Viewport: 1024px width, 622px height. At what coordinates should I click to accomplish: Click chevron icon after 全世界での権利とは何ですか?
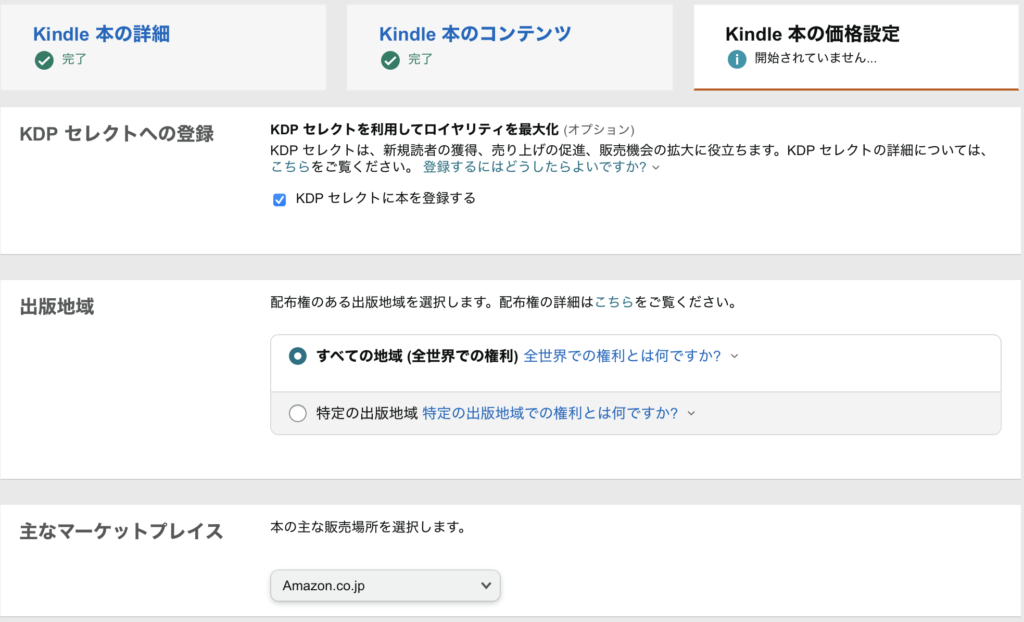pos(734,356)
